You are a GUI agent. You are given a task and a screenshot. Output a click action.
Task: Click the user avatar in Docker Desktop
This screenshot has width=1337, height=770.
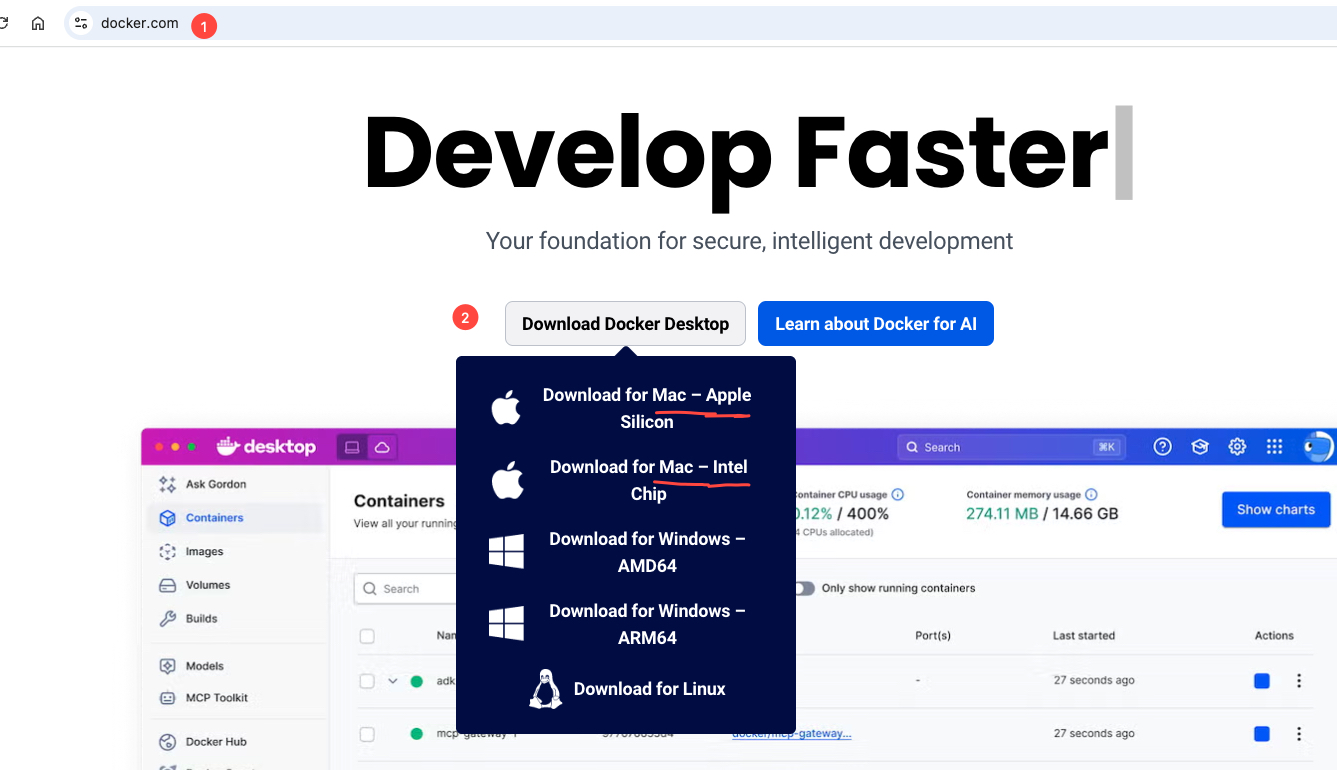click(1319, 447)
